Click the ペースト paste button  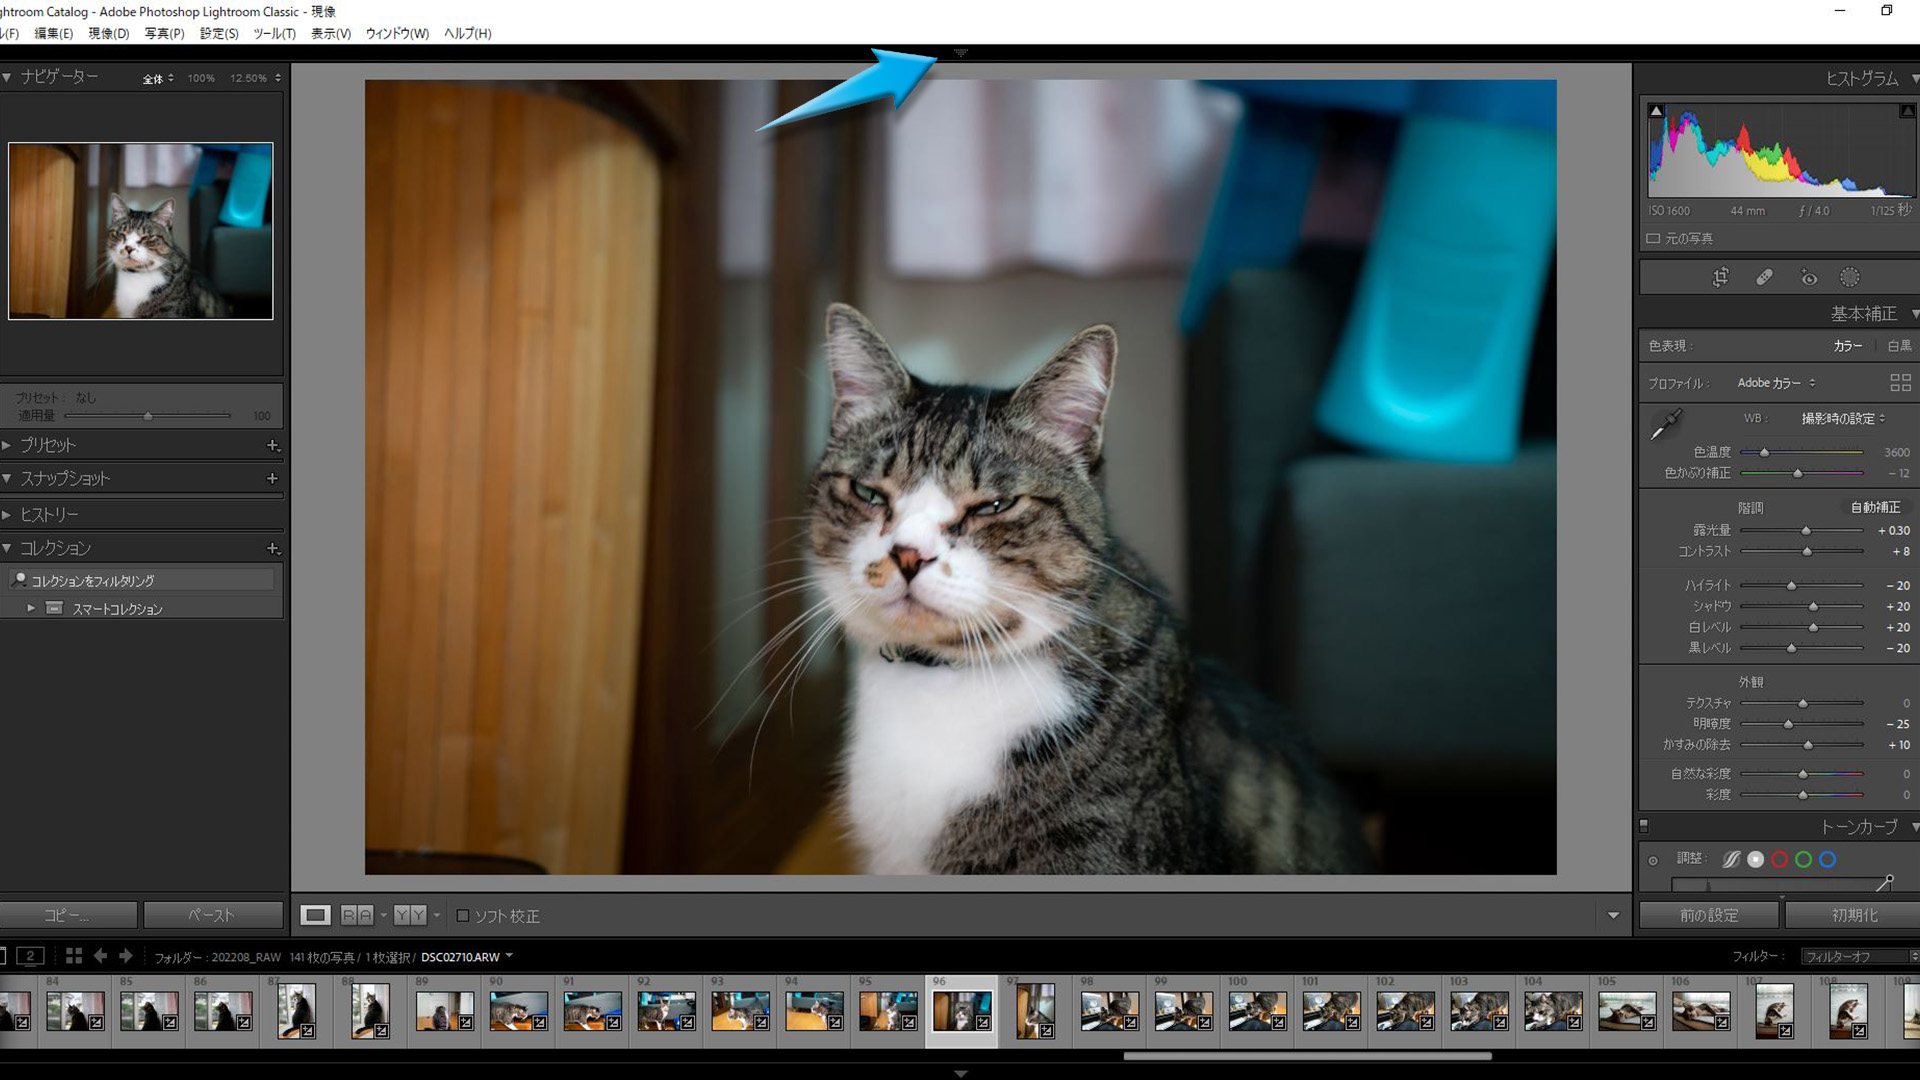213,915
